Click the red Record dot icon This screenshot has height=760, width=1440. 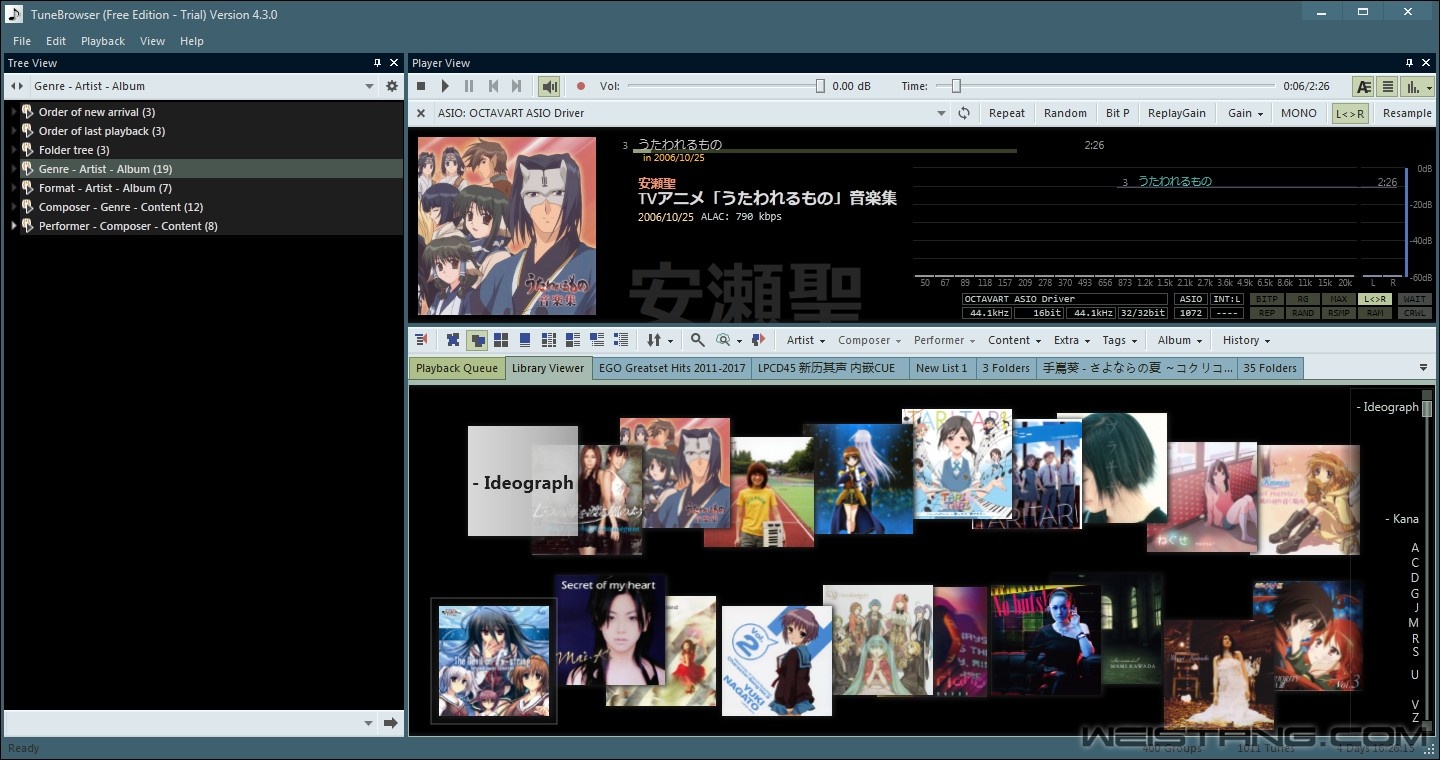tap(580, 87)
